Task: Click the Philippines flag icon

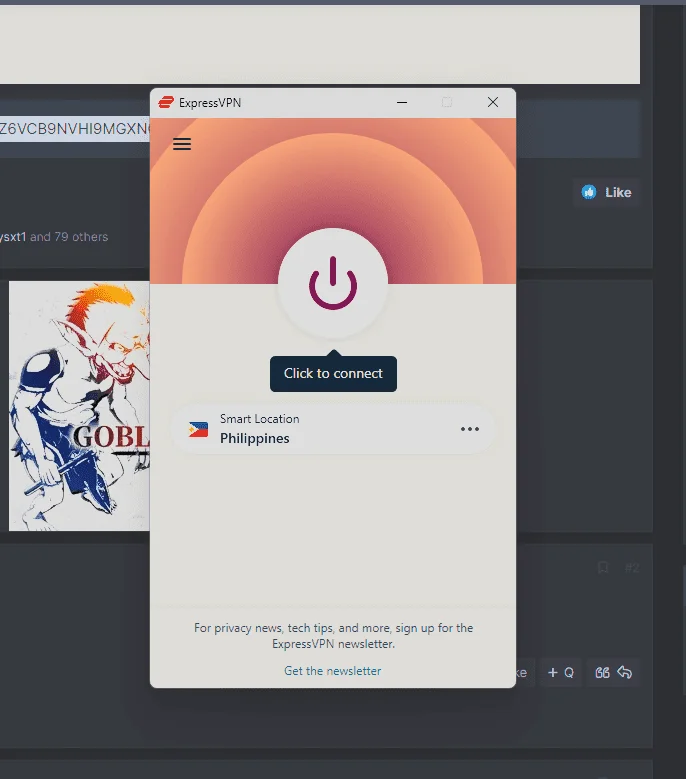Action: coord(198,429)
